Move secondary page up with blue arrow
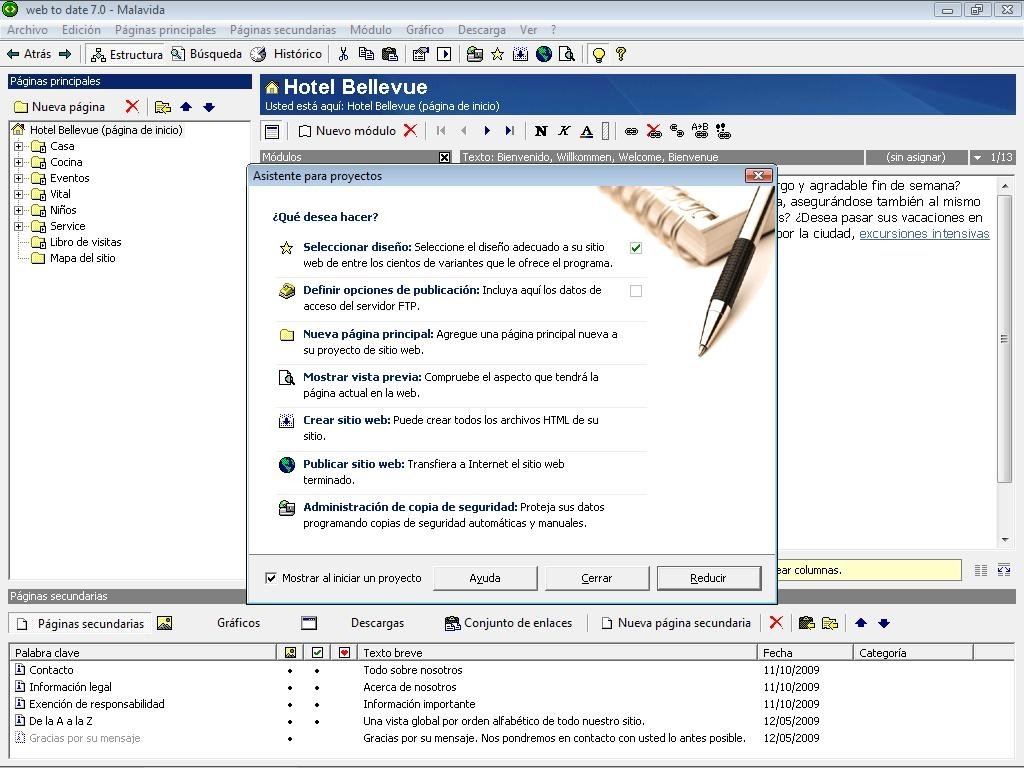This screenshot has width=1024, height=768. tap(861, 623)
